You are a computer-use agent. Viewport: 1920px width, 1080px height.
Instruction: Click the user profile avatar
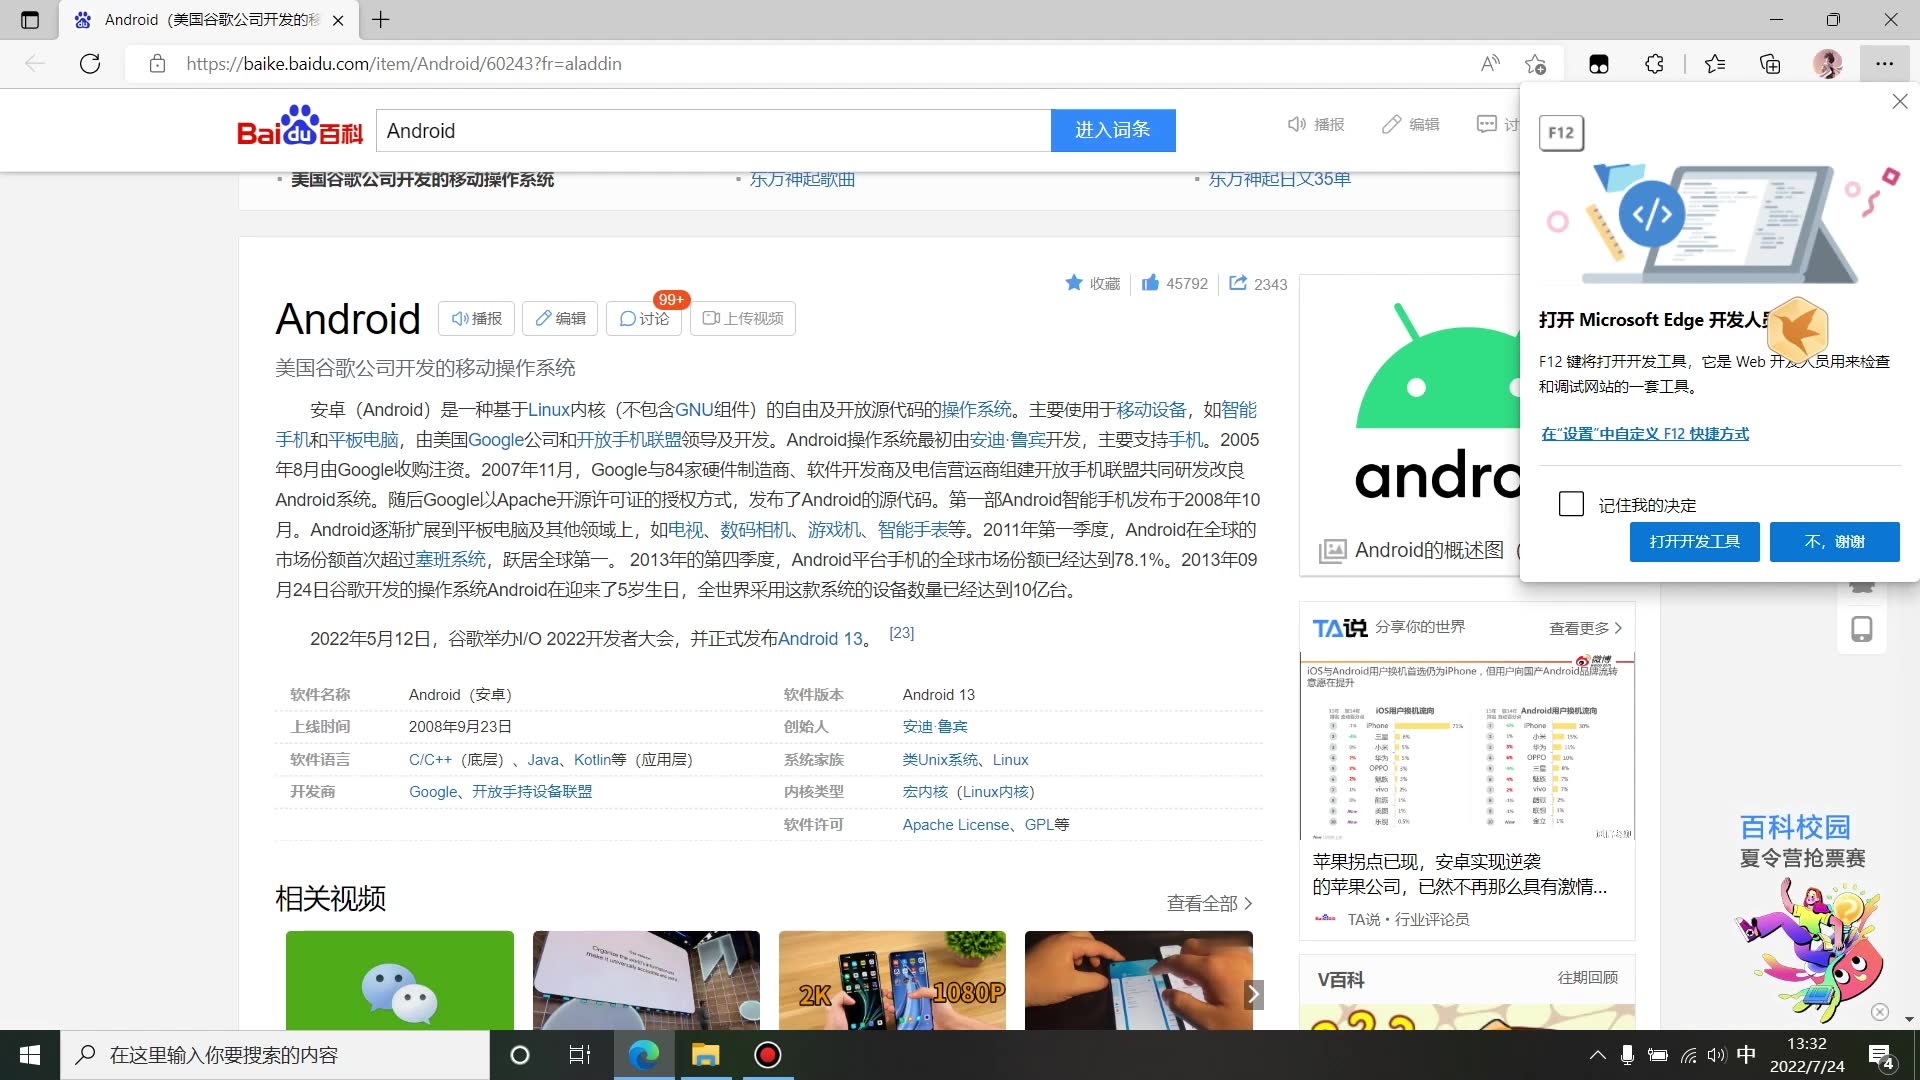point(1828,64)
